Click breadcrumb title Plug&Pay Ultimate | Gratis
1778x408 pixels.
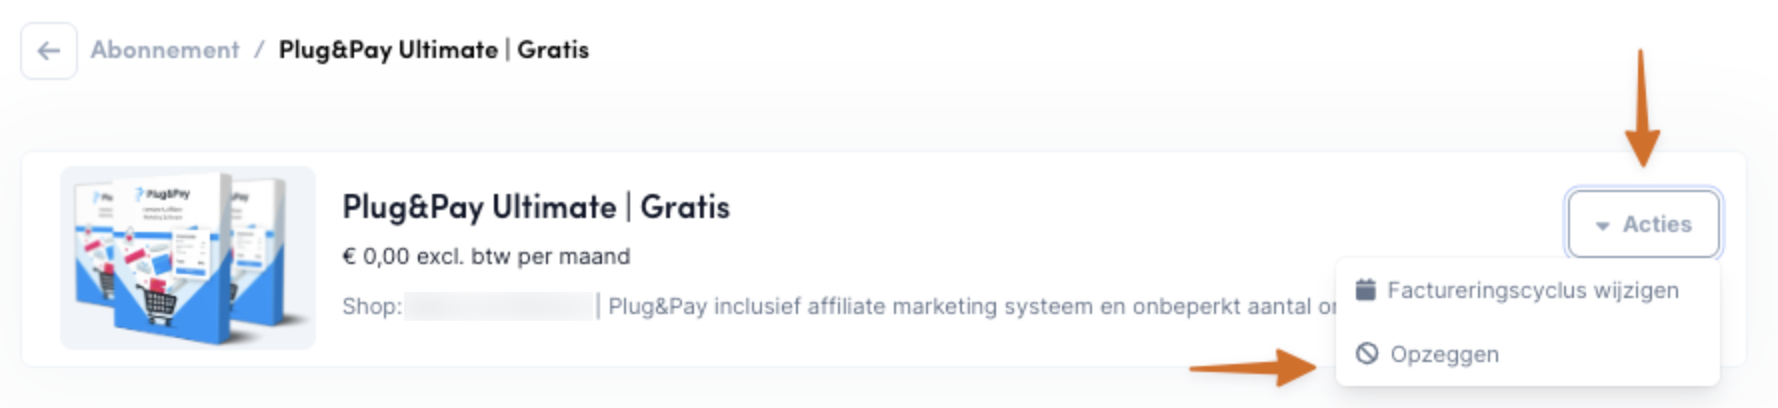[433, 50]
